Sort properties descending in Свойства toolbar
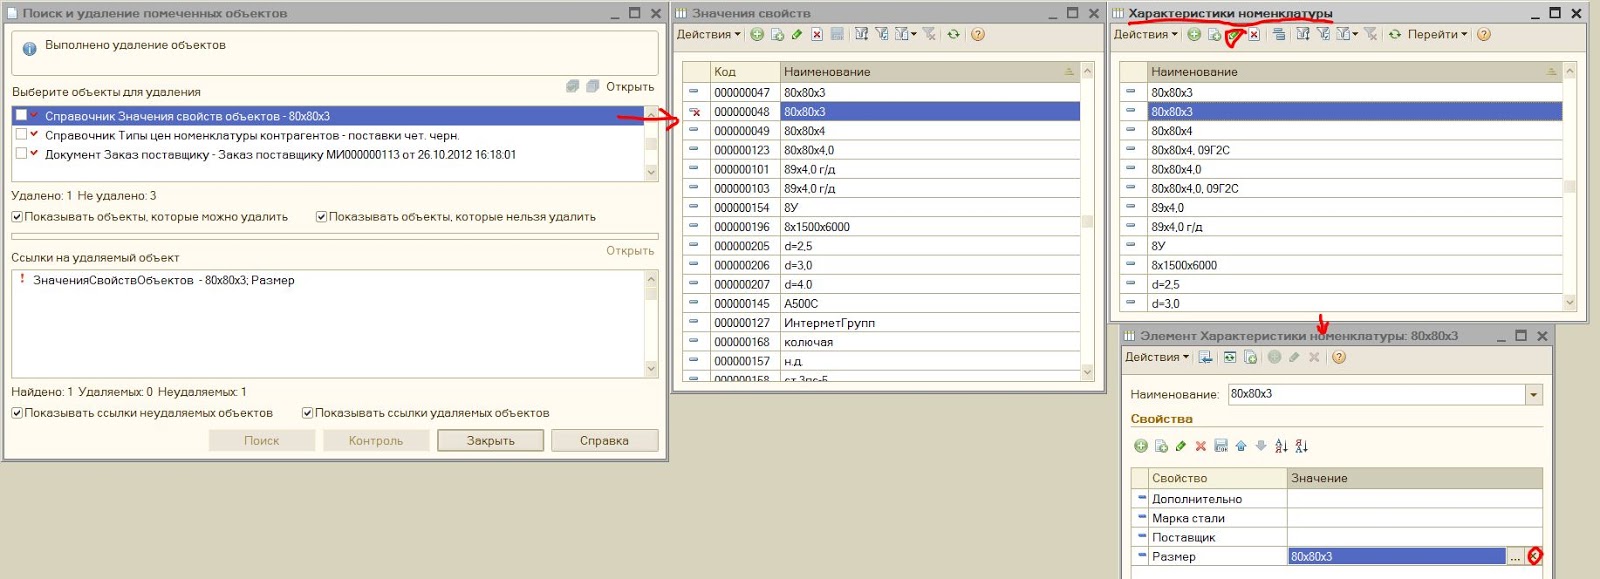Viewport: 1600px width, 579px height. [x=1301, y=446]
